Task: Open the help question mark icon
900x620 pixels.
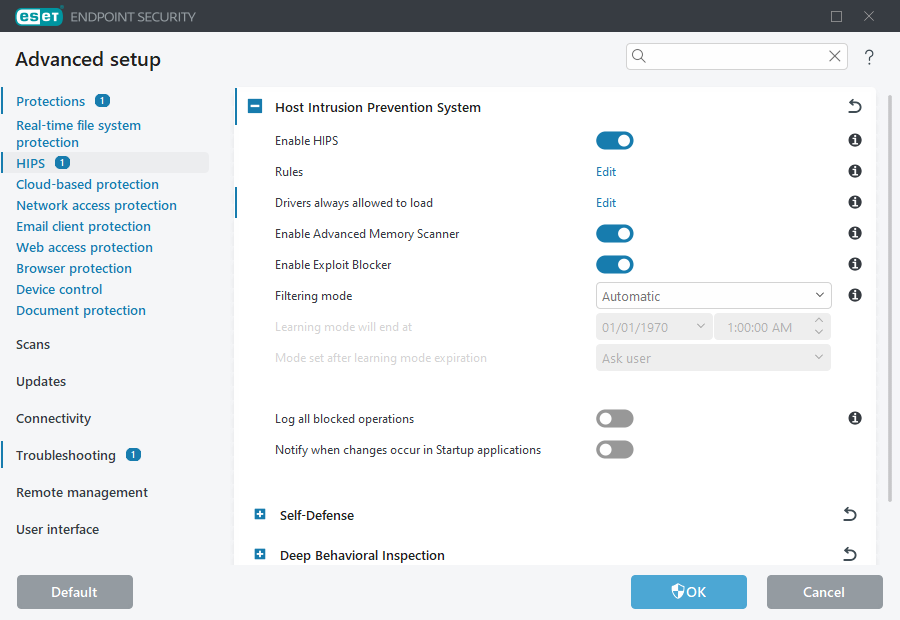Action: point(868,57)
